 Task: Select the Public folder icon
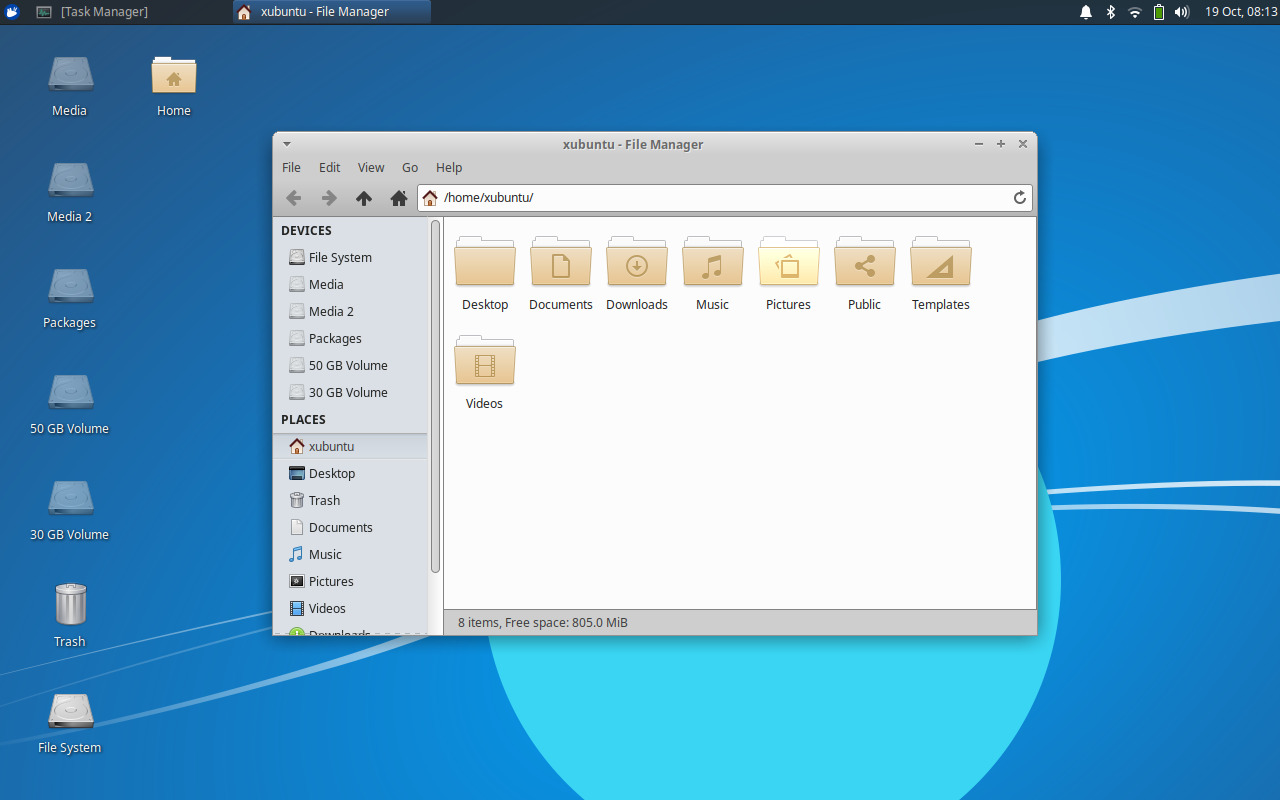865,262
